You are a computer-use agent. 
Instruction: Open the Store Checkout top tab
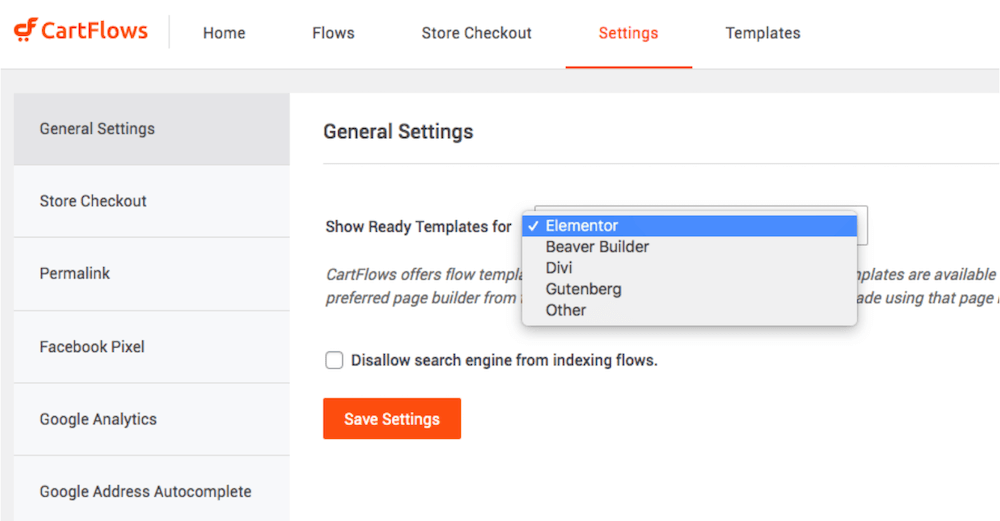pyautogui.click(x=476, y=33)
